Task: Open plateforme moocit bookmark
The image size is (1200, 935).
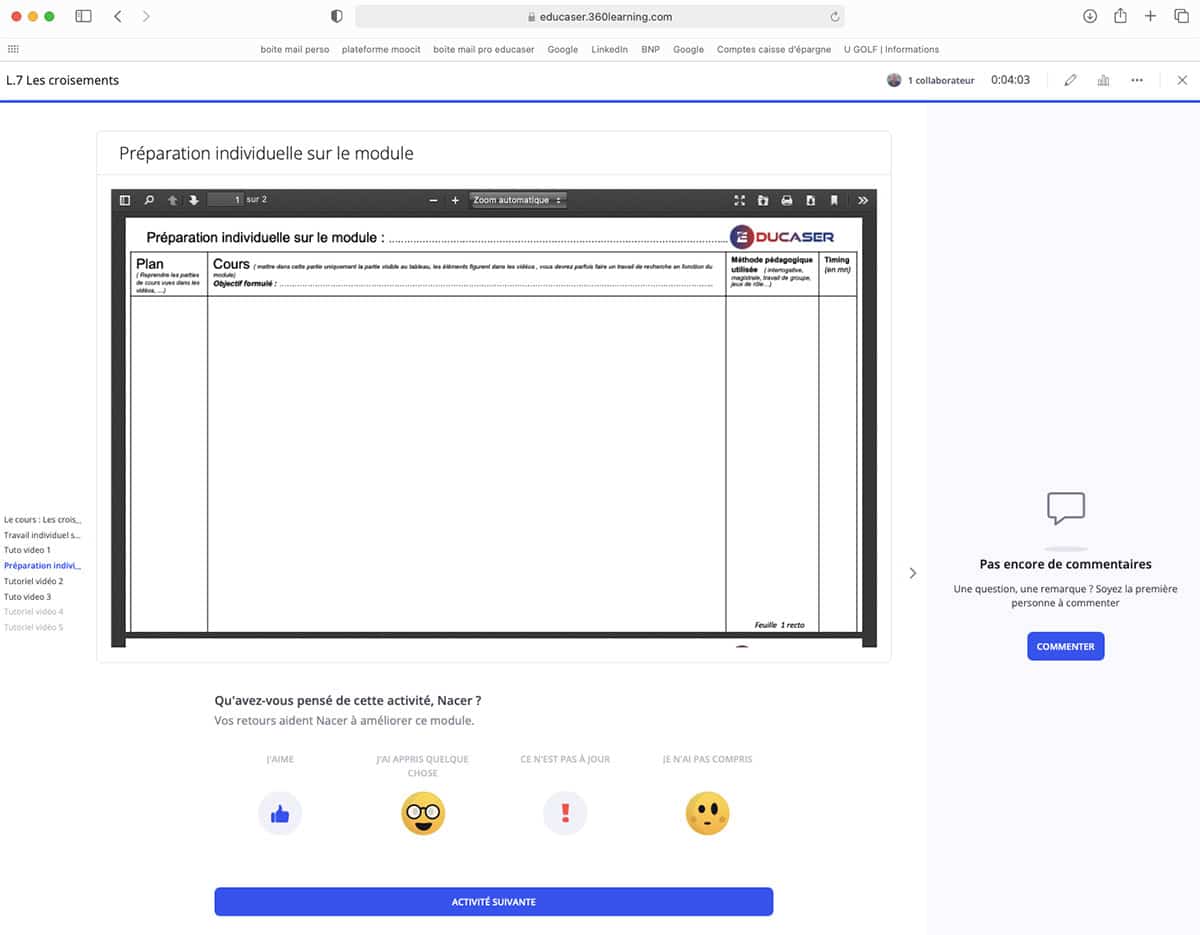Action: point(381,49)
